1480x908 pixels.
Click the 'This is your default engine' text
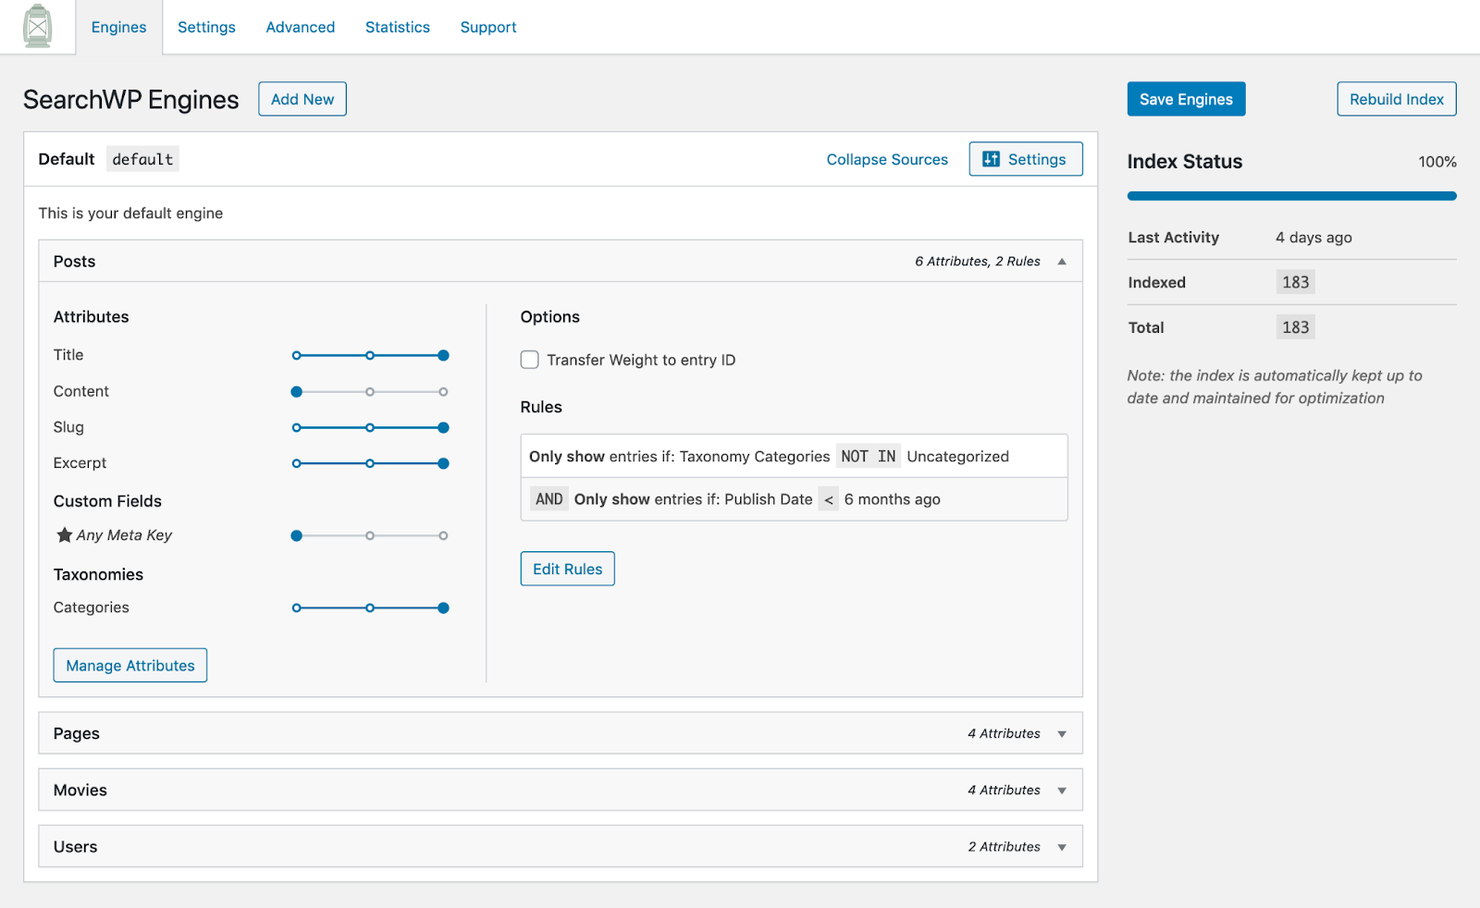coord(130,213)
